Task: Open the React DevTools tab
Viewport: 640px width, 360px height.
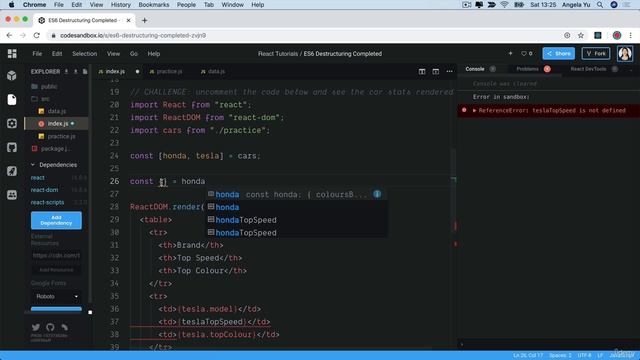Action: point(588,69)
